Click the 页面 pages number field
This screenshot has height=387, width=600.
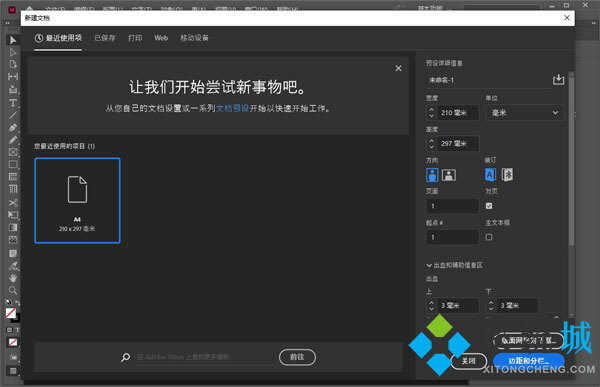pos(452,206)
